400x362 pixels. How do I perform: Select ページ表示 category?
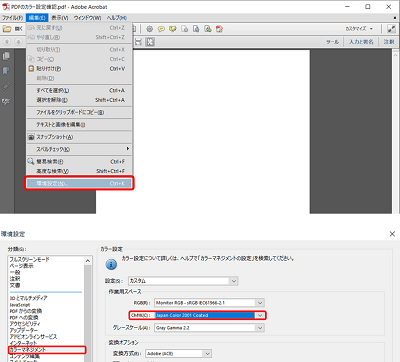pos(21,266)
